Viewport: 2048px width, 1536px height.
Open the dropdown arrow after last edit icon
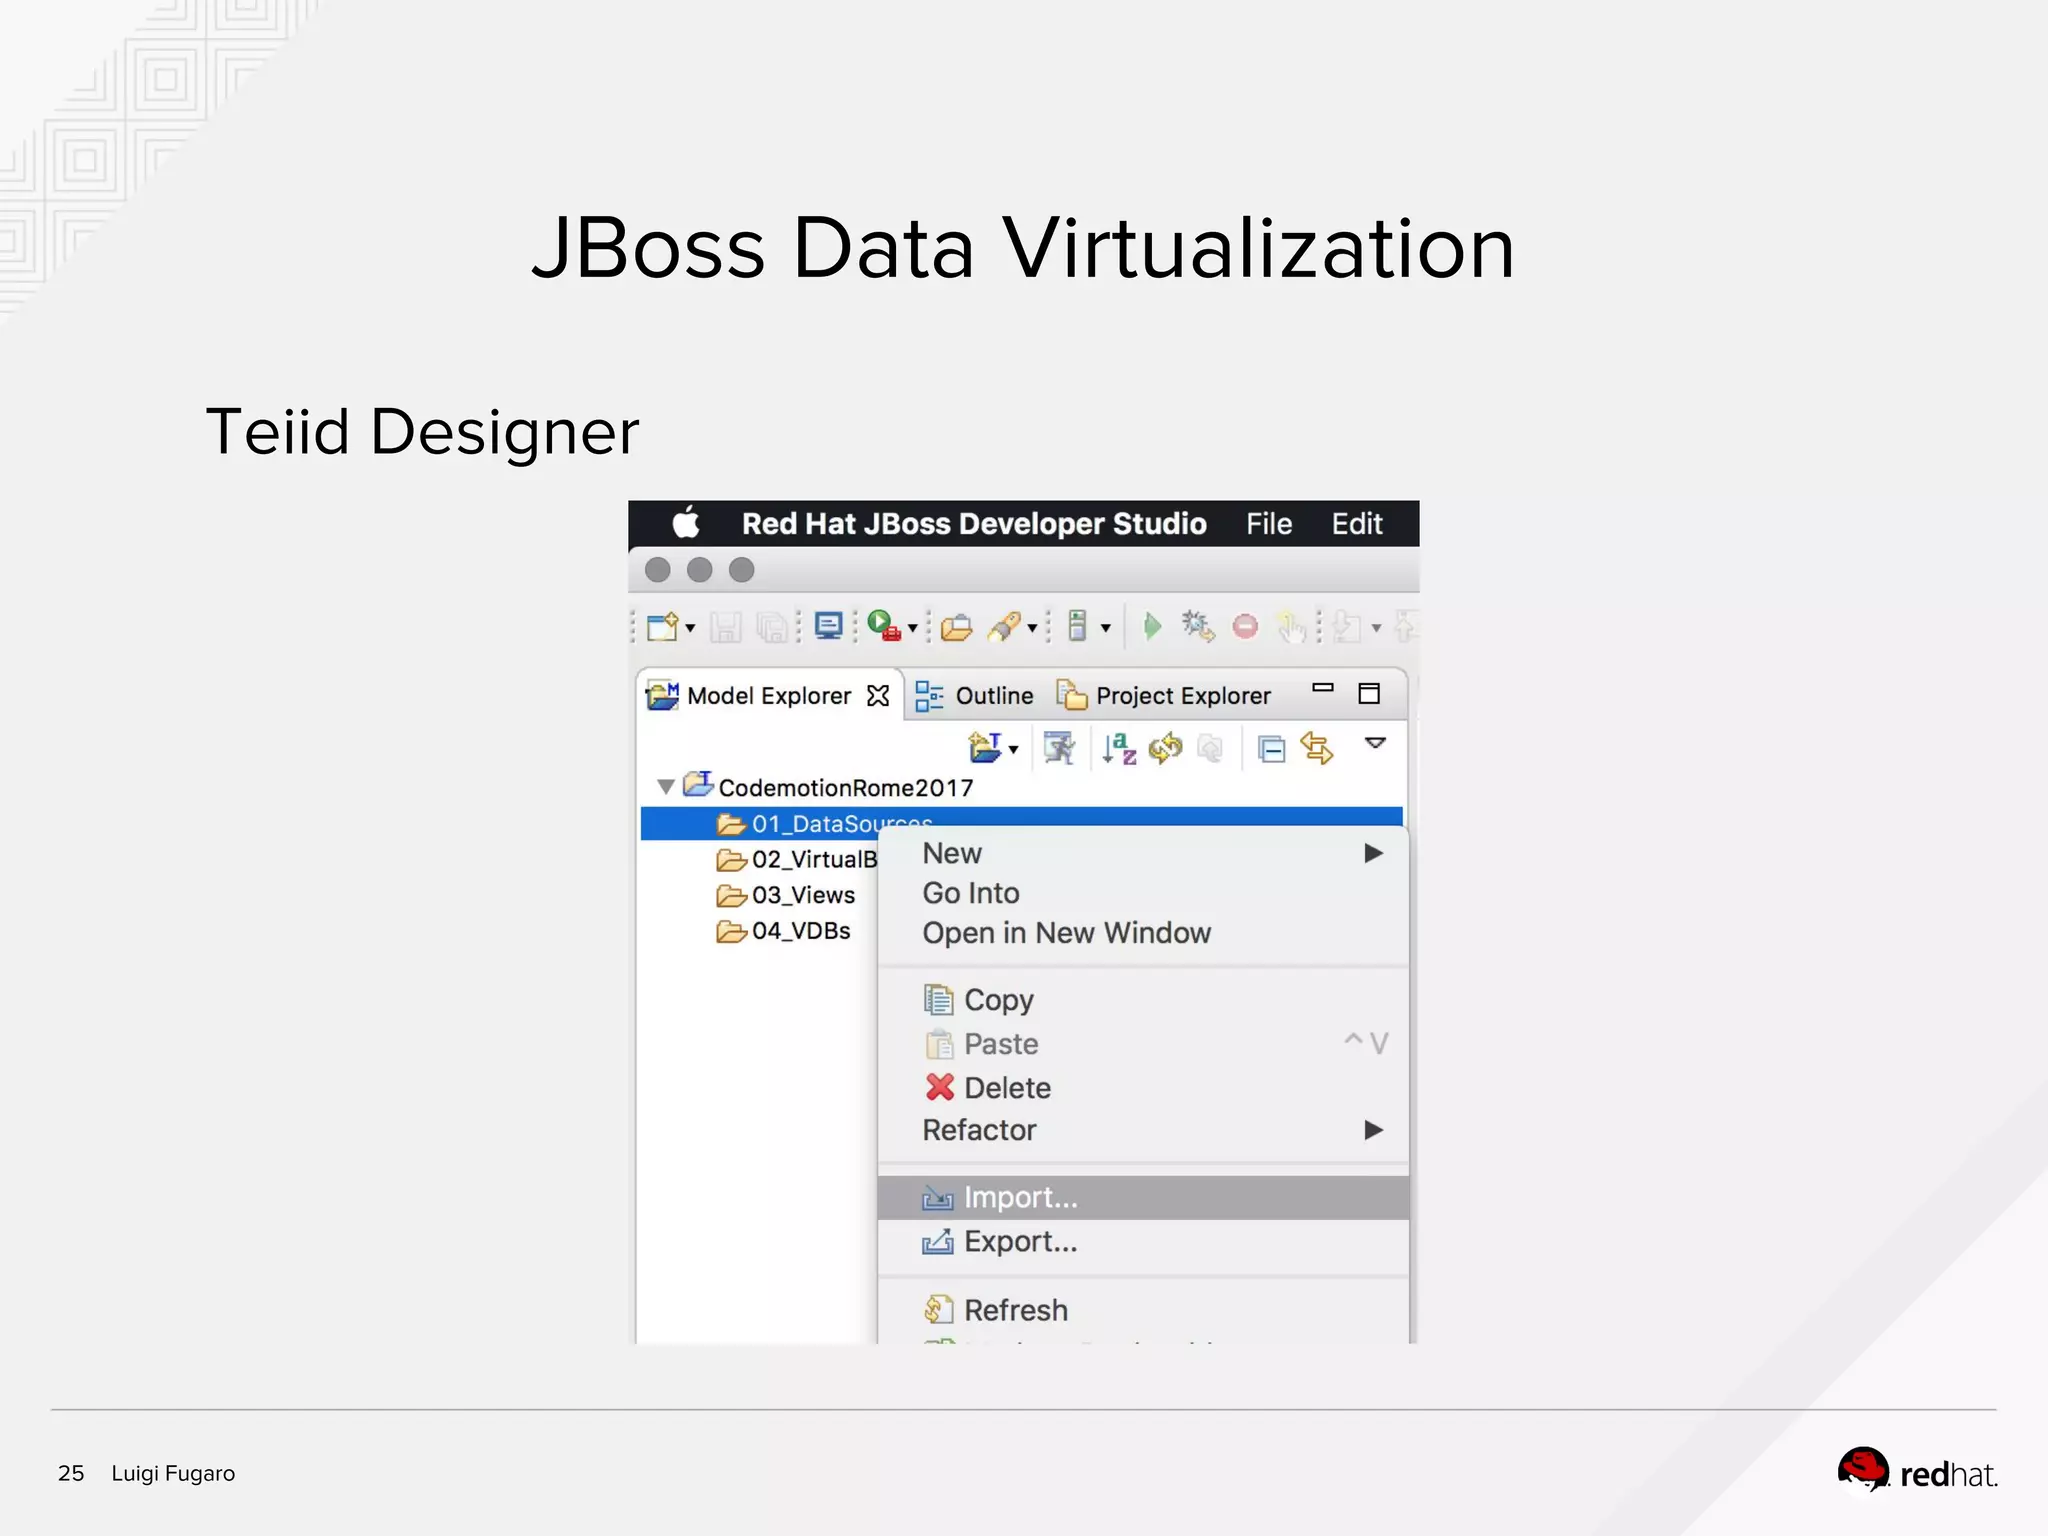coord(1376,629)
